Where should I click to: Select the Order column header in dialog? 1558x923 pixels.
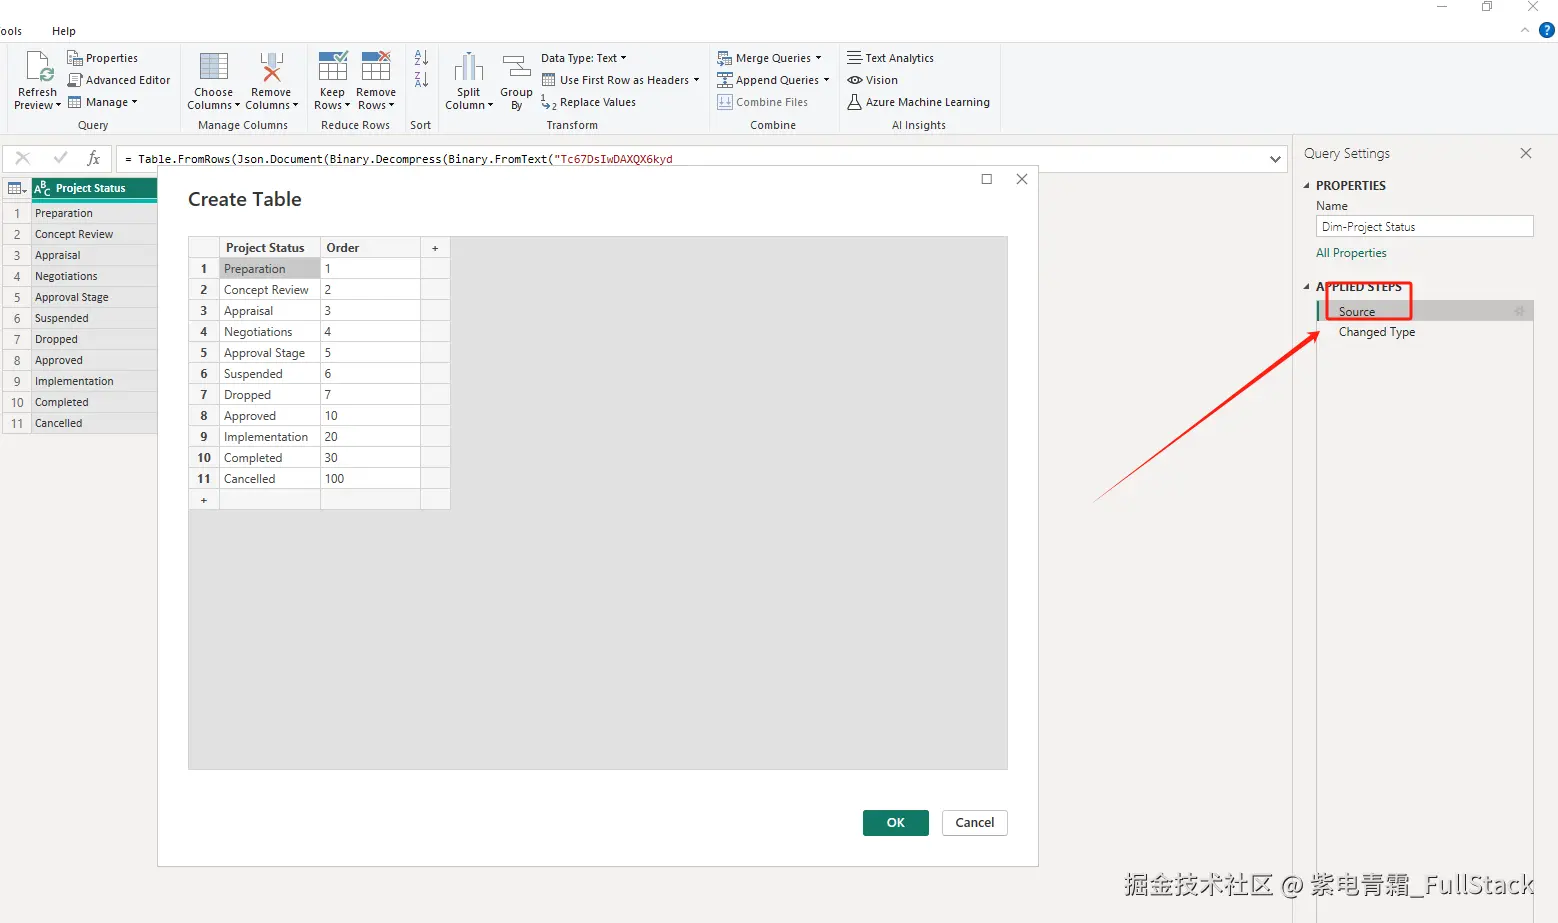point(370,248)
